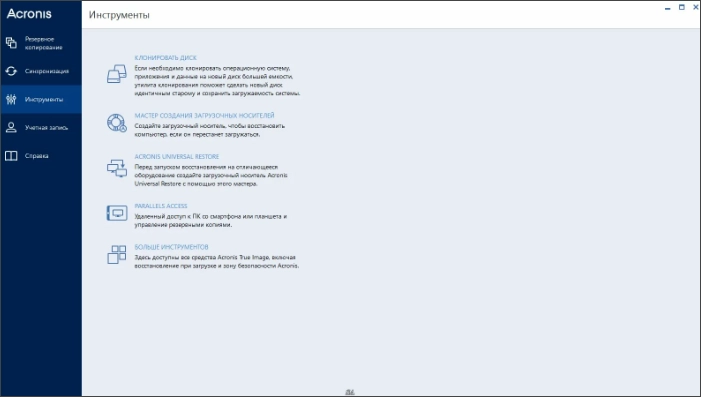Open 'МАСТЕР СОЗДАНИЯ ЗАГРУЗОЧНЫХ НОСИТЕЛЕЙ' link
Viewport: 701px width, 397px height.
204,115
